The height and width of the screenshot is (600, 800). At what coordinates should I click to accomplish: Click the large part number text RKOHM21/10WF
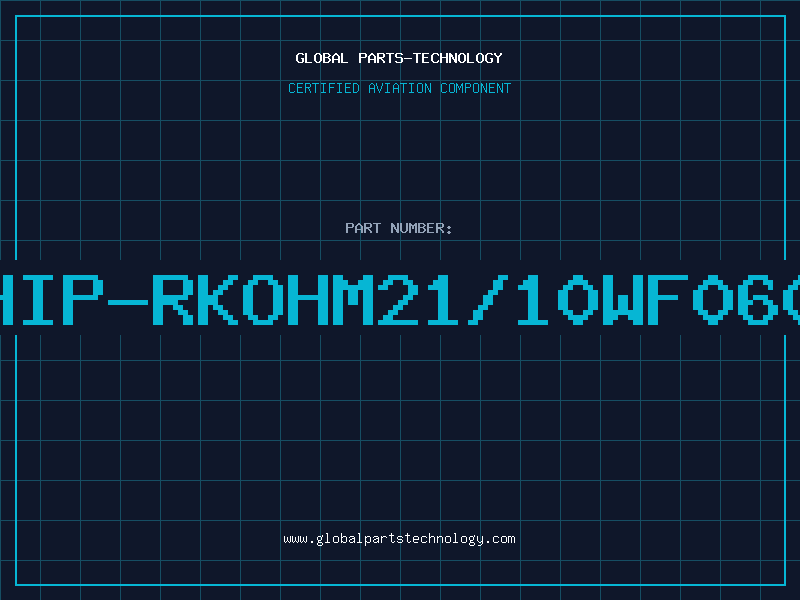coord(419,300)
